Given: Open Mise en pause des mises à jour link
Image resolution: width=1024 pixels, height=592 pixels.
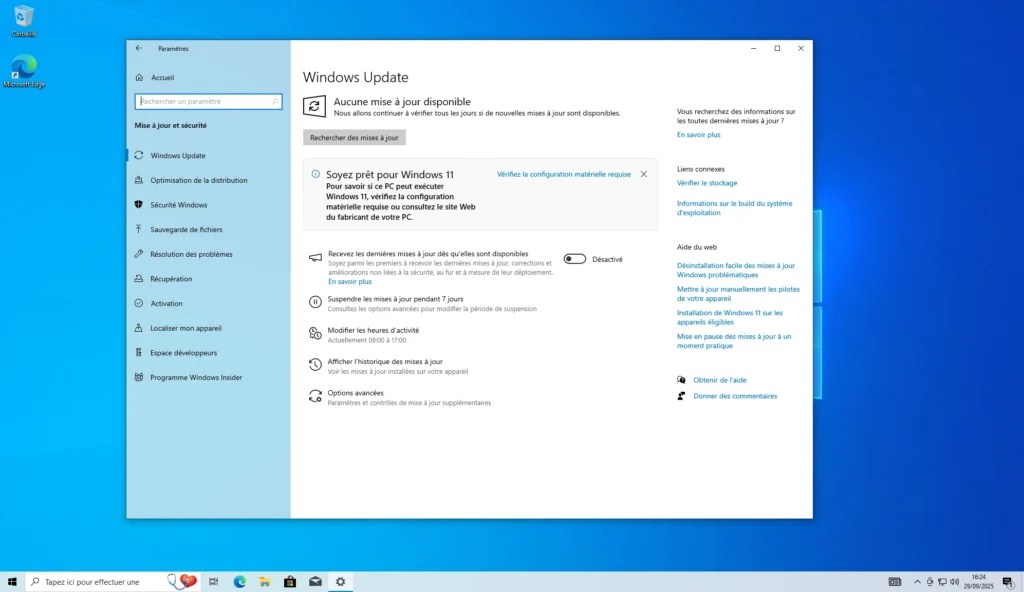Looking at the screenshot, I should [733, 340].
